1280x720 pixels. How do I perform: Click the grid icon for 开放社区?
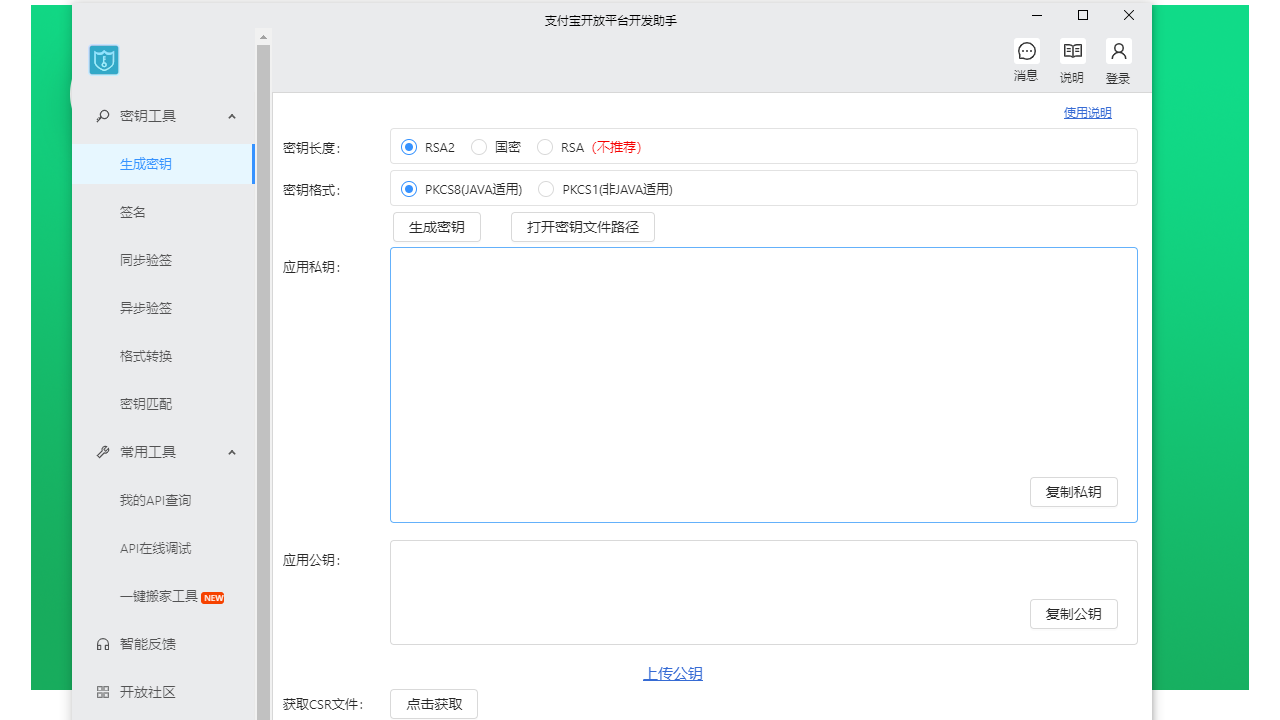pyautogui.click(x=102, y=692)
